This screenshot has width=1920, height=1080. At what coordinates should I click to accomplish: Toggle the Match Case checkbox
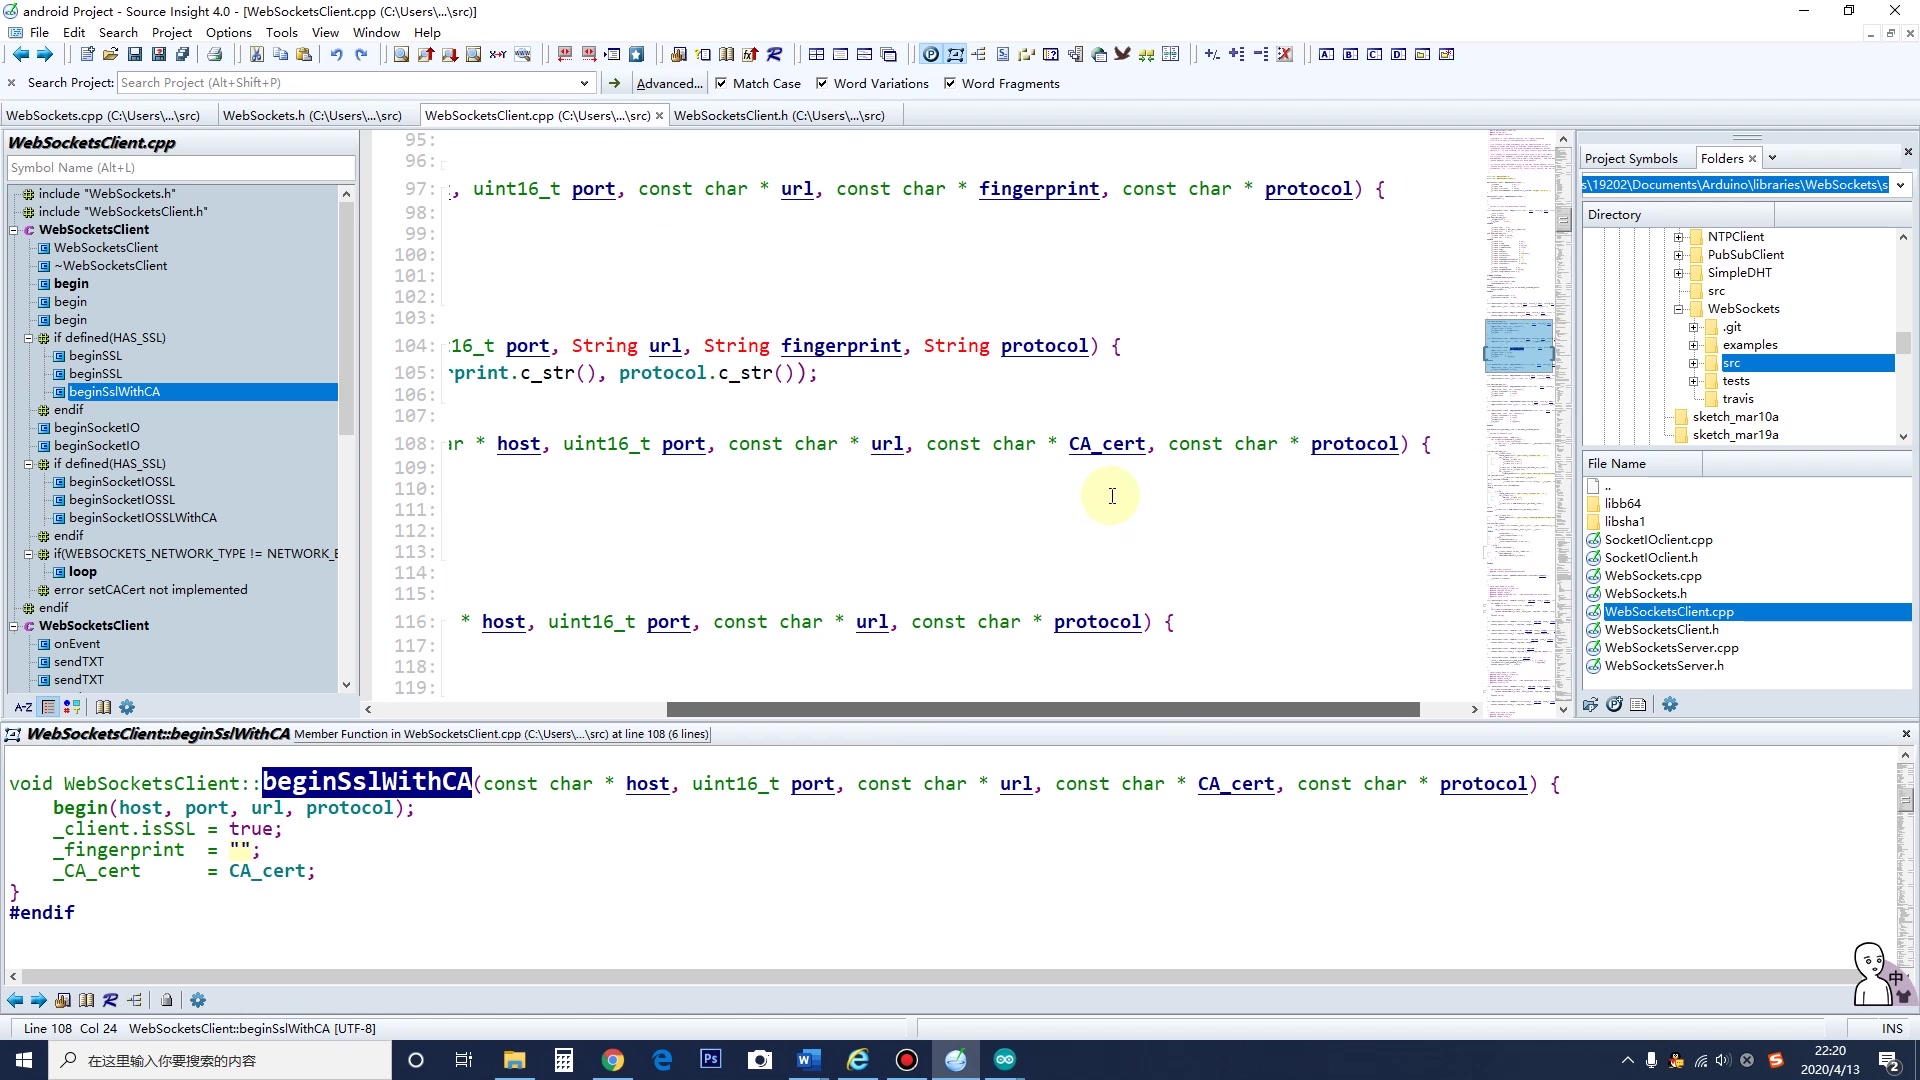(721, 84)
